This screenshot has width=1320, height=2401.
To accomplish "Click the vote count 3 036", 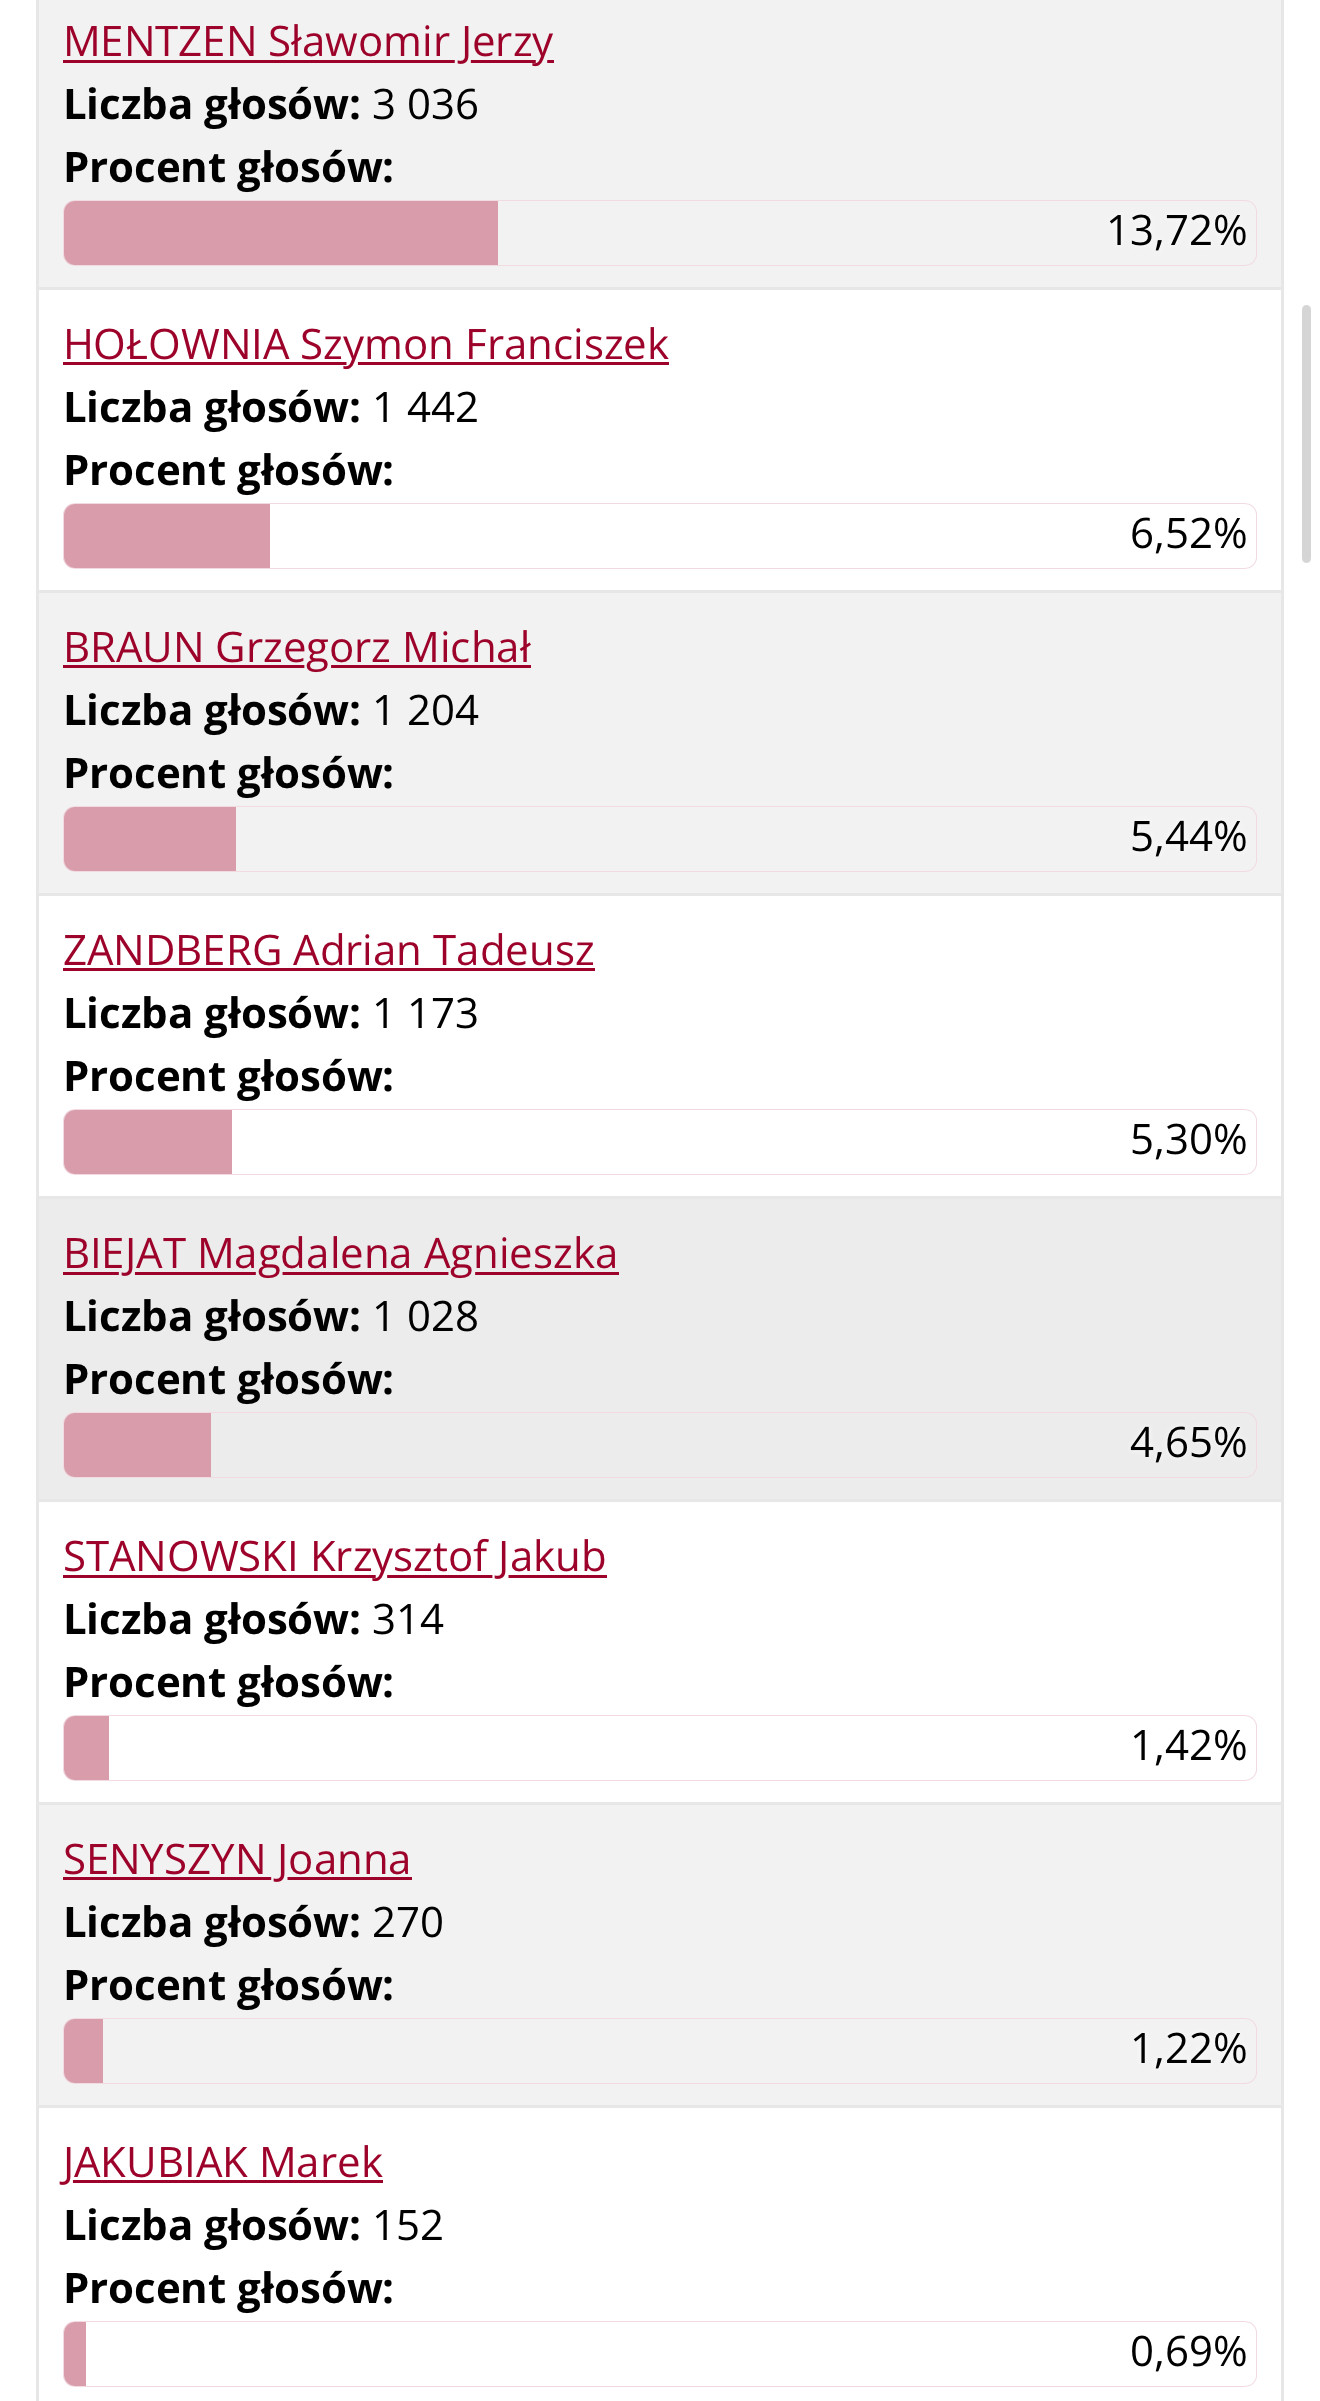I will [425, 105].
